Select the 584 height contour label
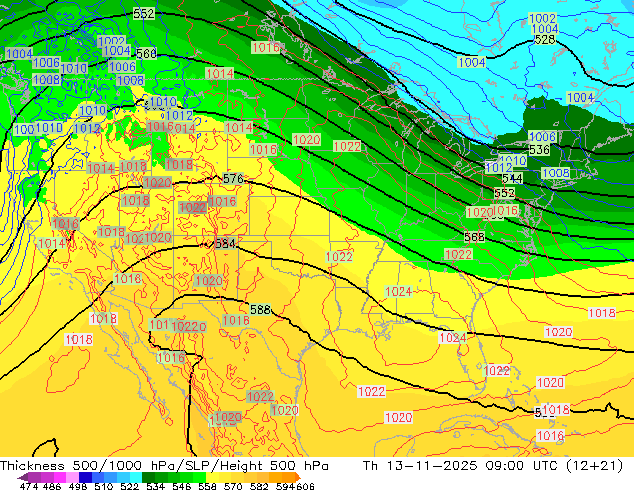634x490 pixels. [x=225, y=243]
